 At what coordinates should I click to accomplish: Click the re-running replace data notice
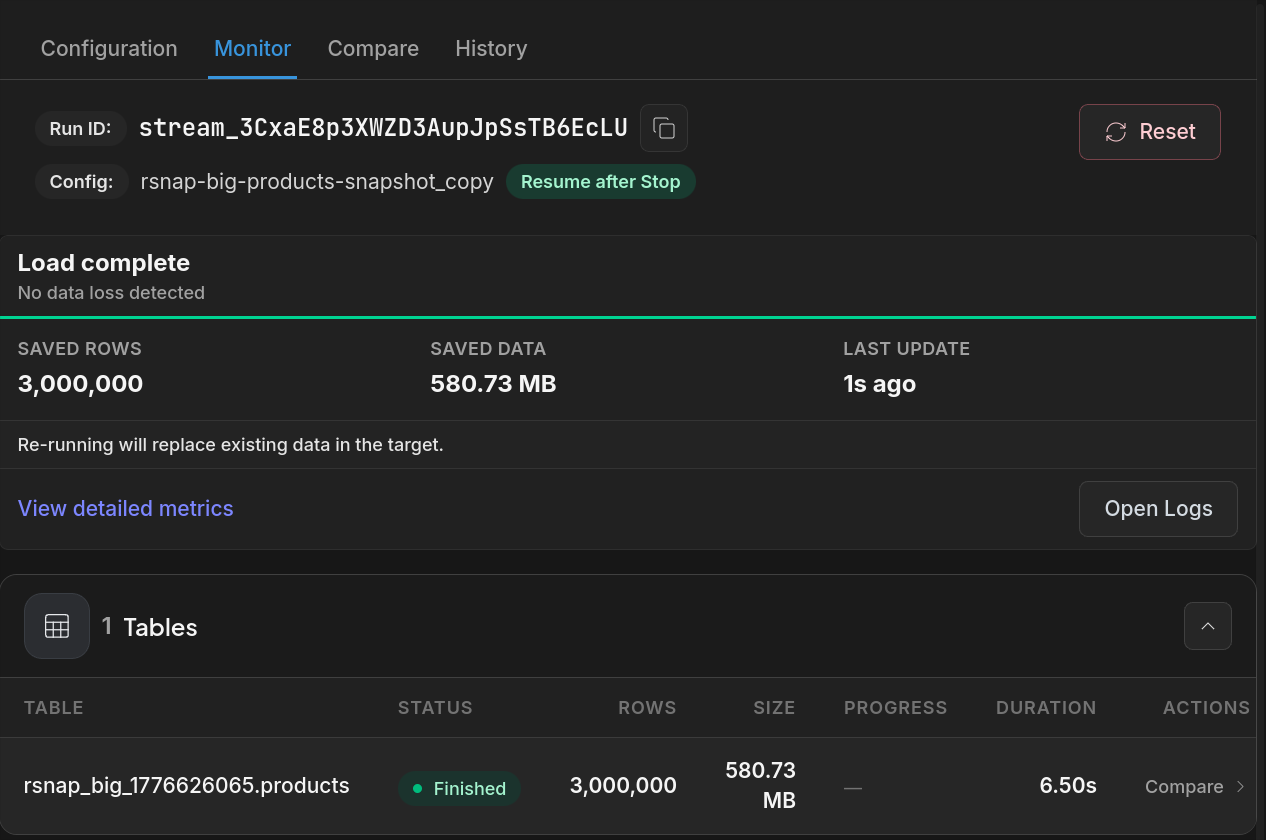[231, 445]
